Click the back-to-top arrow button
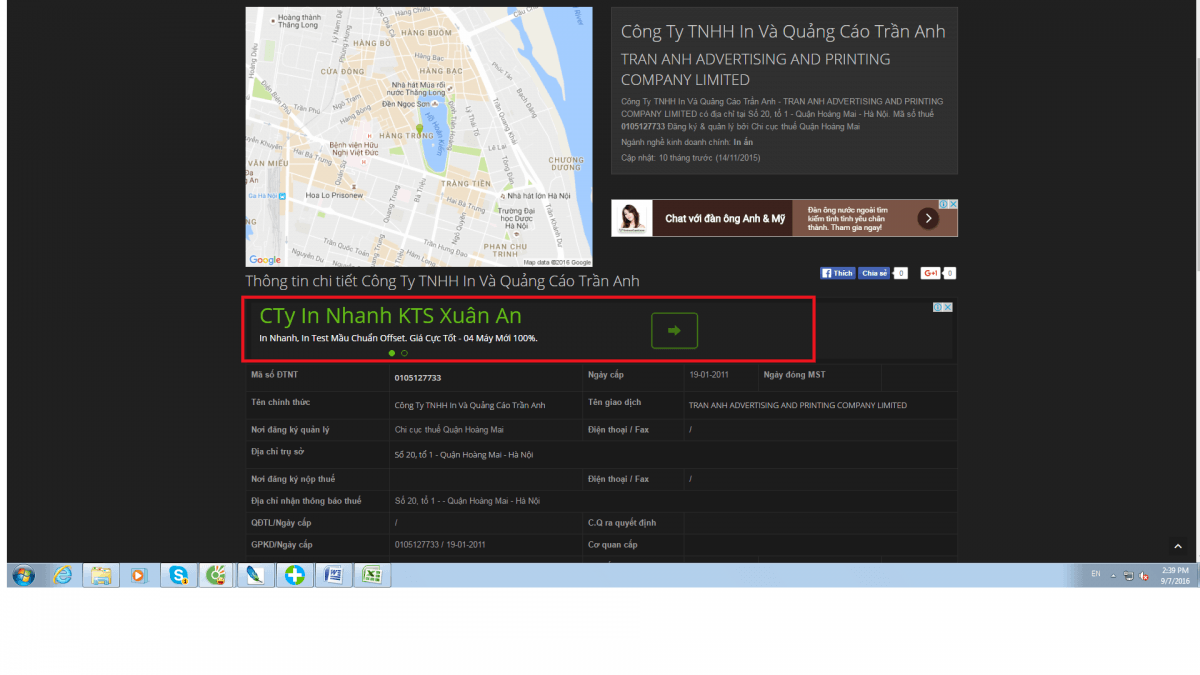Screen dimensions: 1200x675 point(1177,546)
